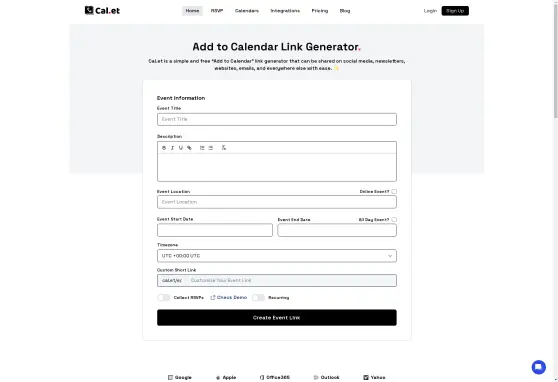Click the Cal.et logo
The image size is (558, 382).
(102, 10)
